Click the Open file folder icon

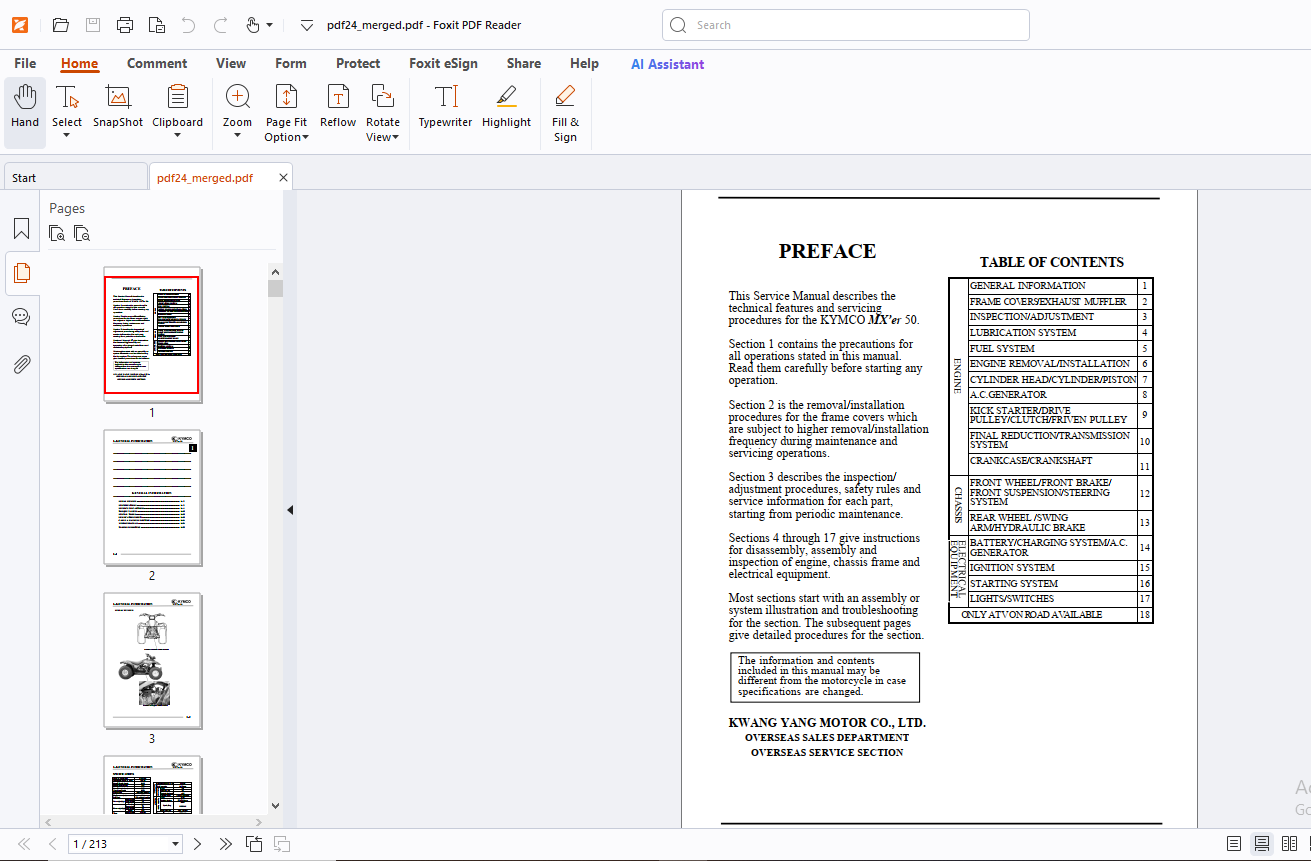61,25
